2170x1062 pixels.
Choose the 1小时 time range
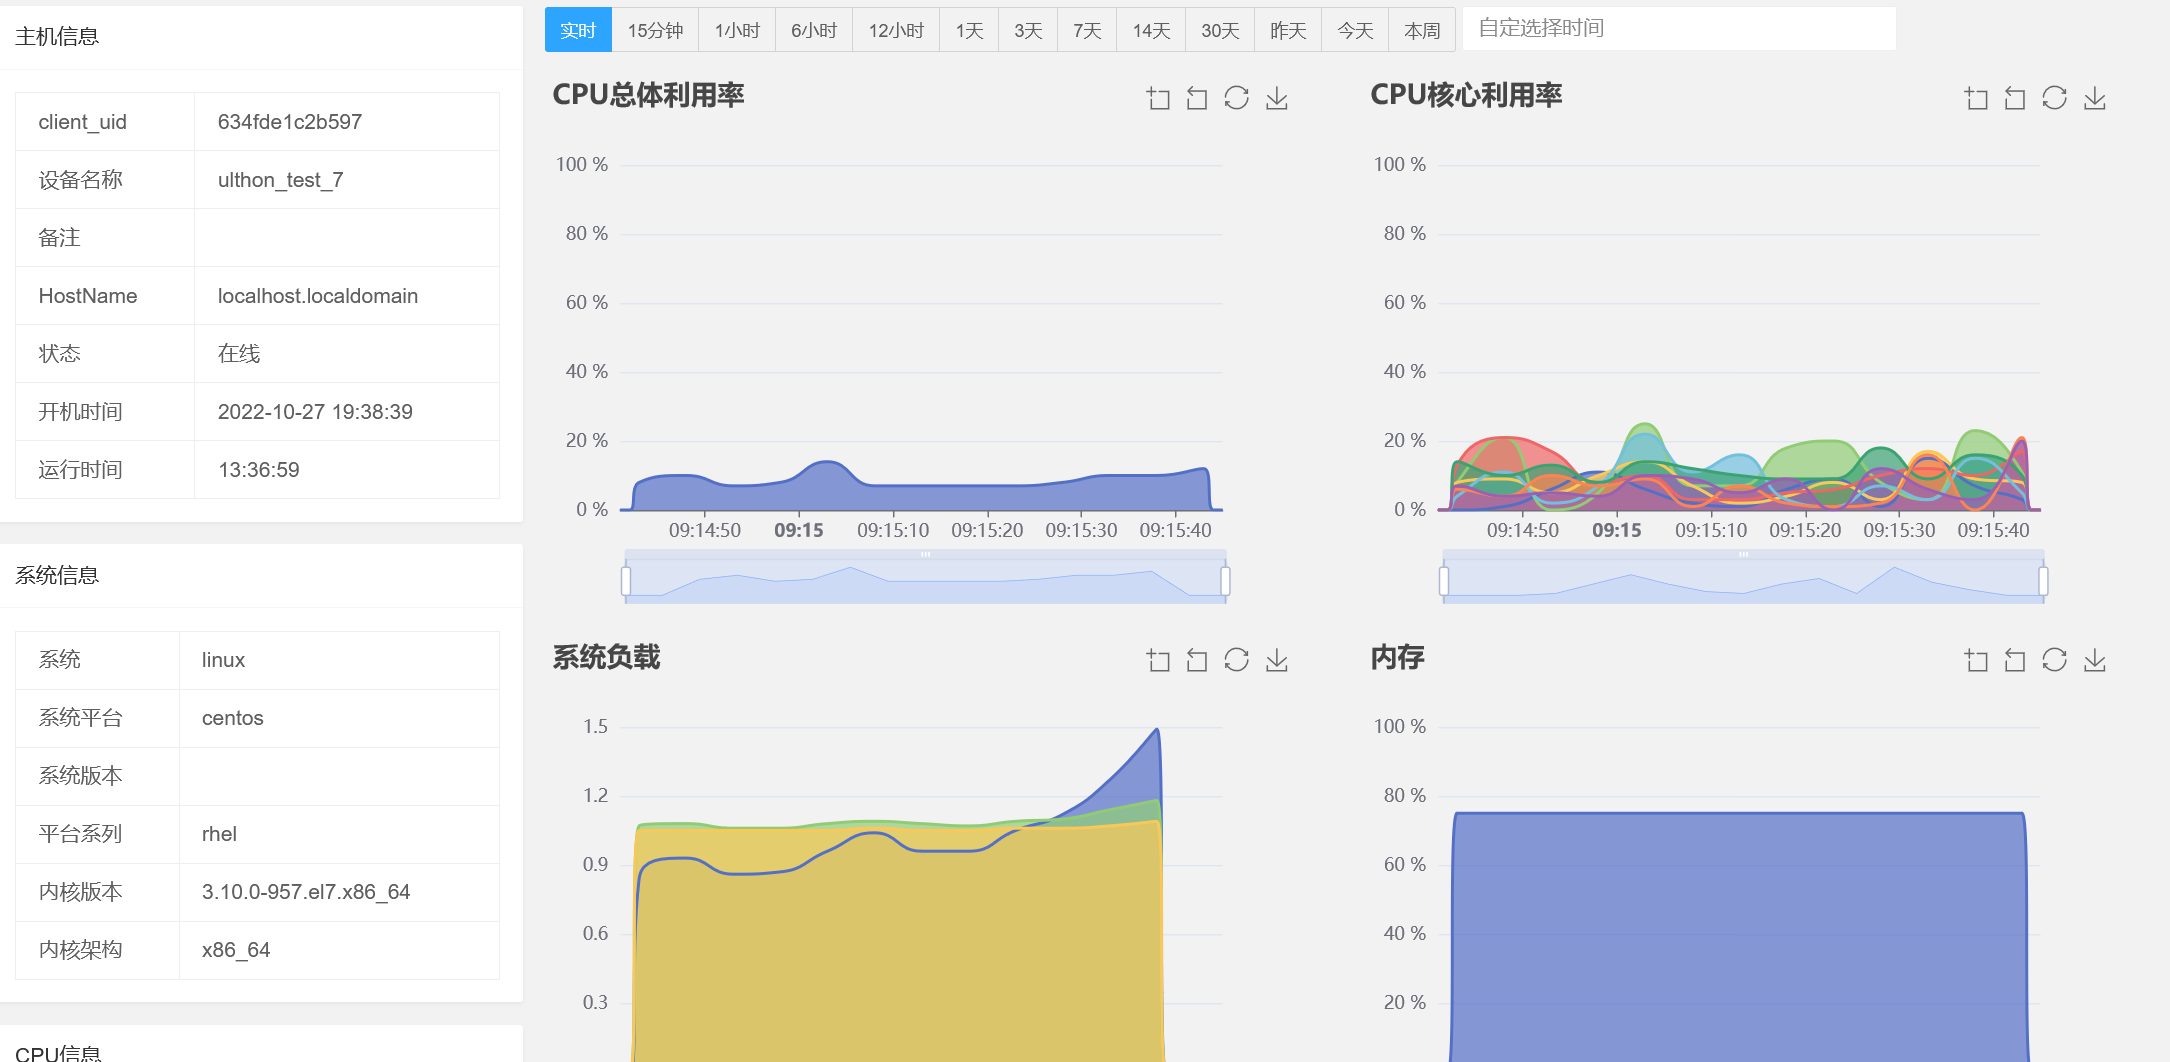(x=737, y=30)
